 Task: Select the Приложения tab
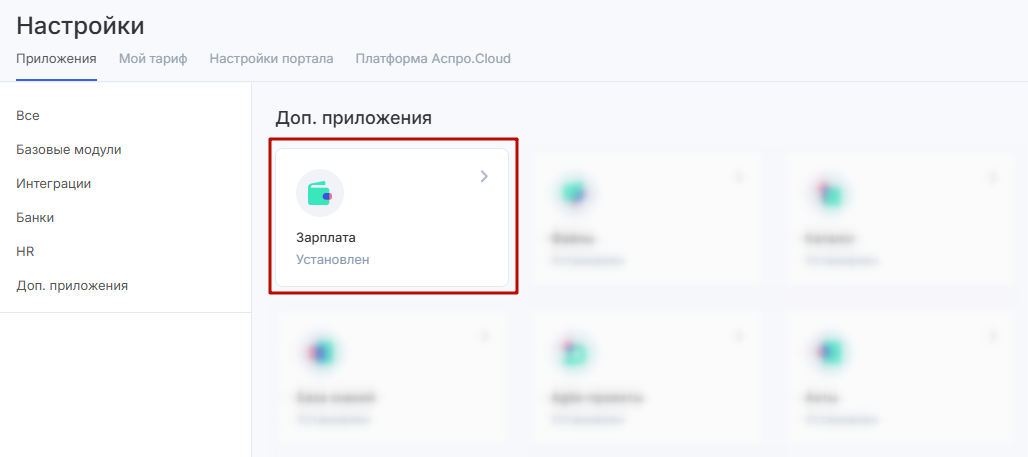click(56, 58)
